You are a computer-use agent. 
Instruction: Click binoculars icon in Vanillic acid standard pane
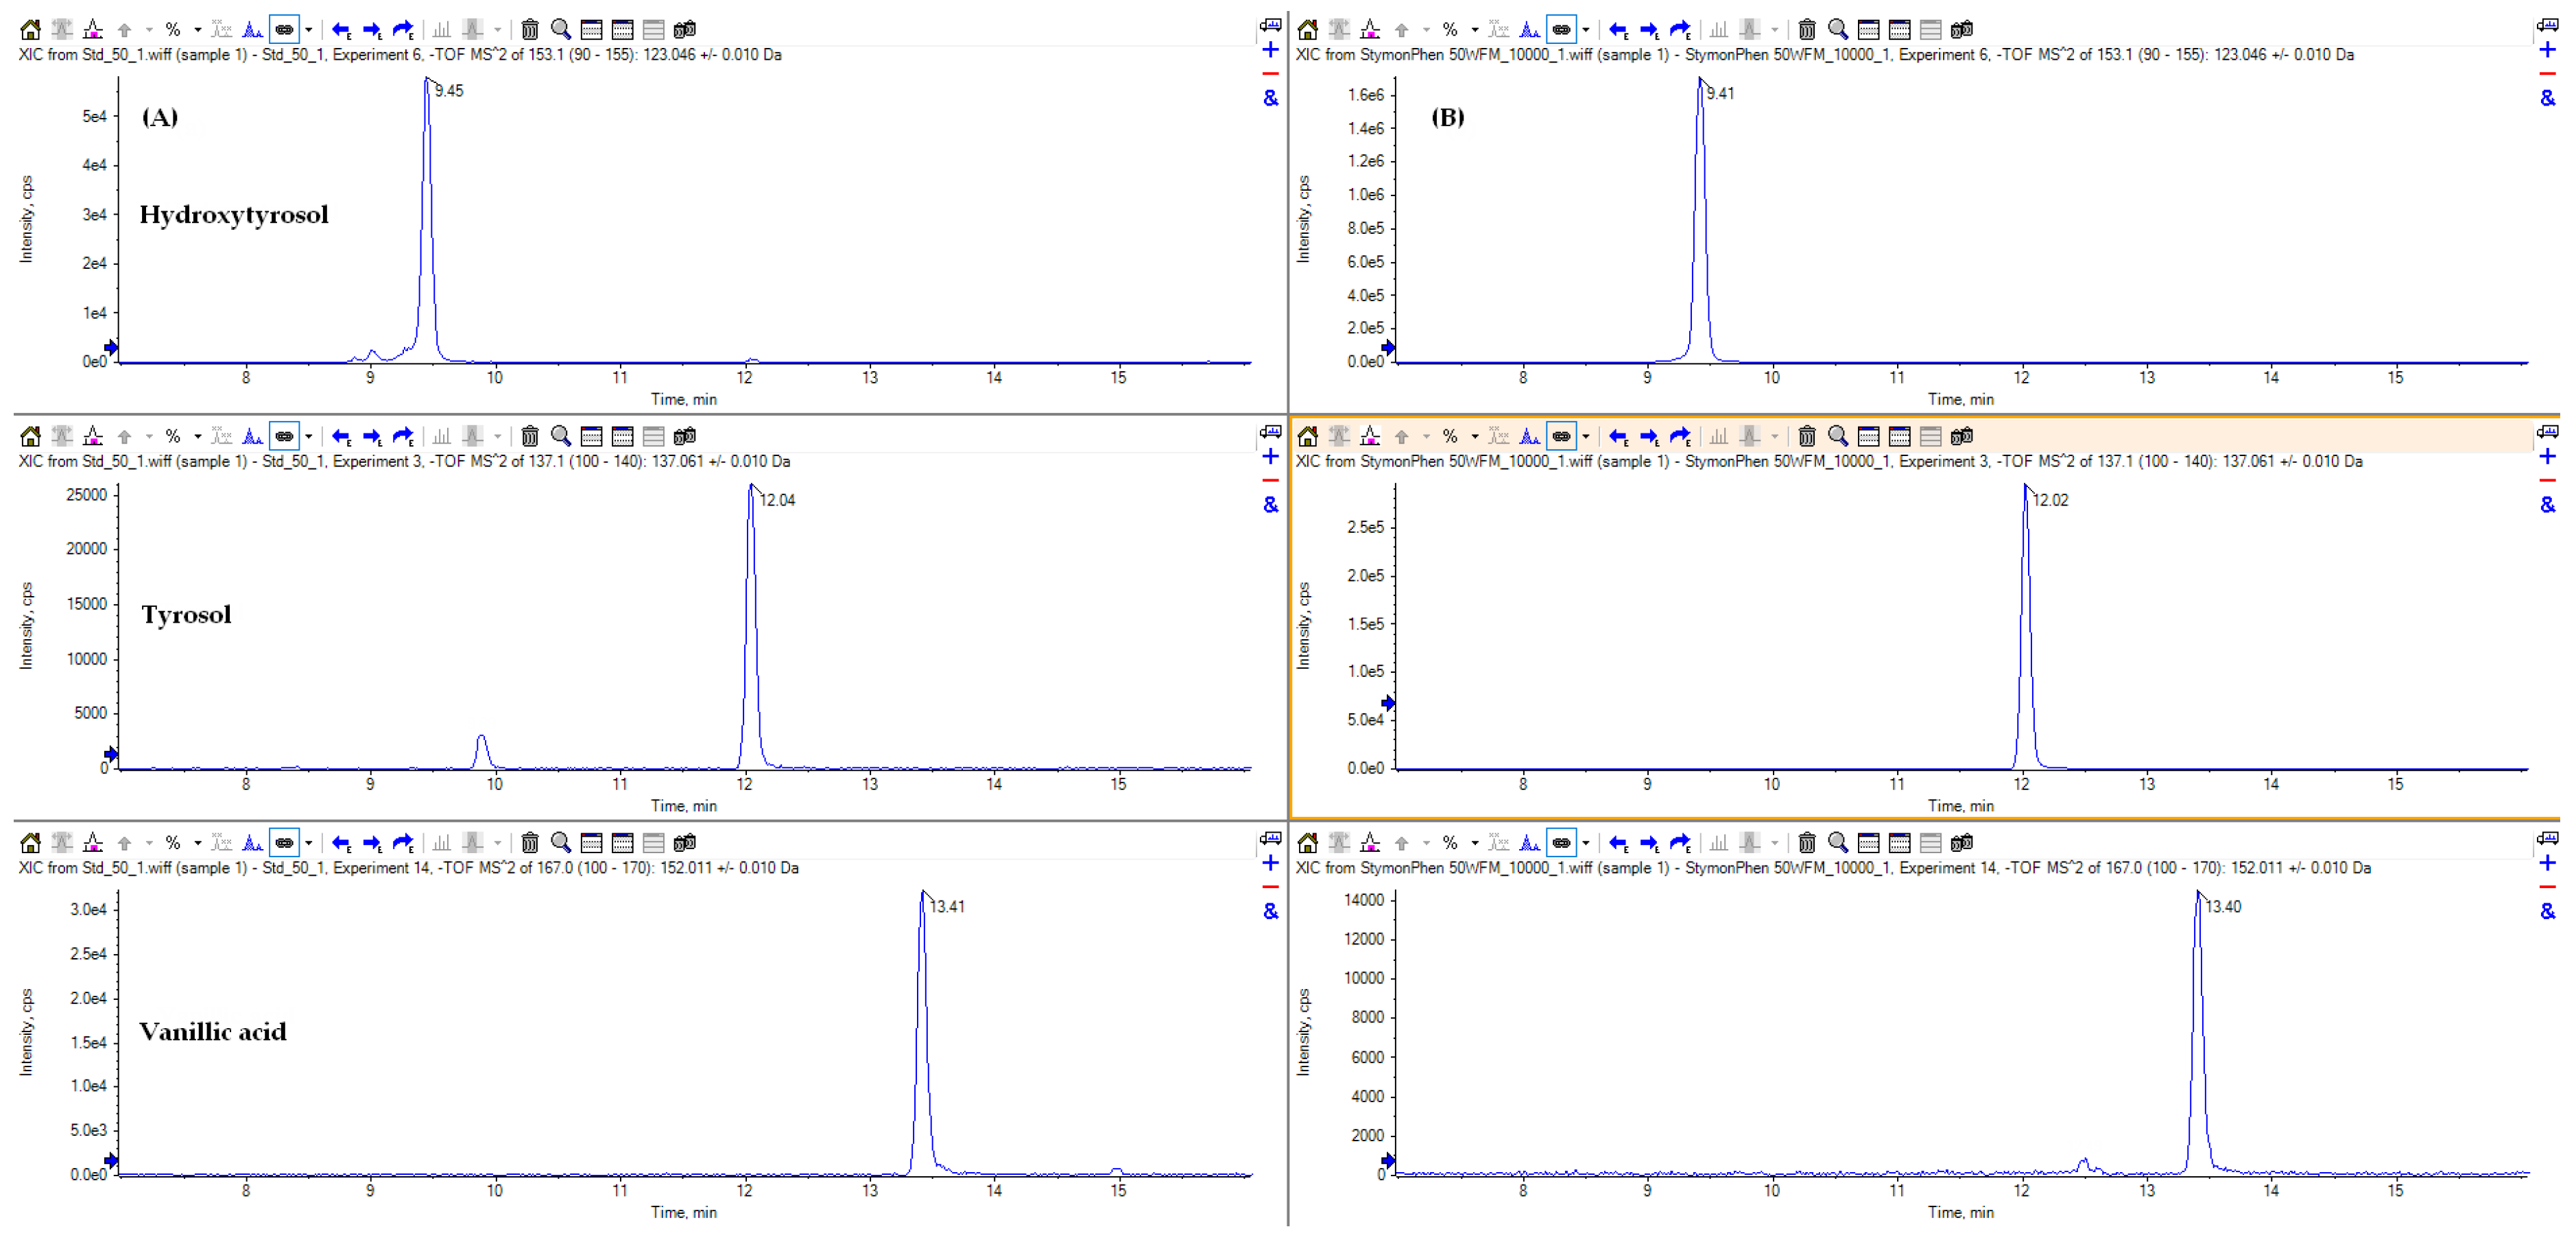685,843
